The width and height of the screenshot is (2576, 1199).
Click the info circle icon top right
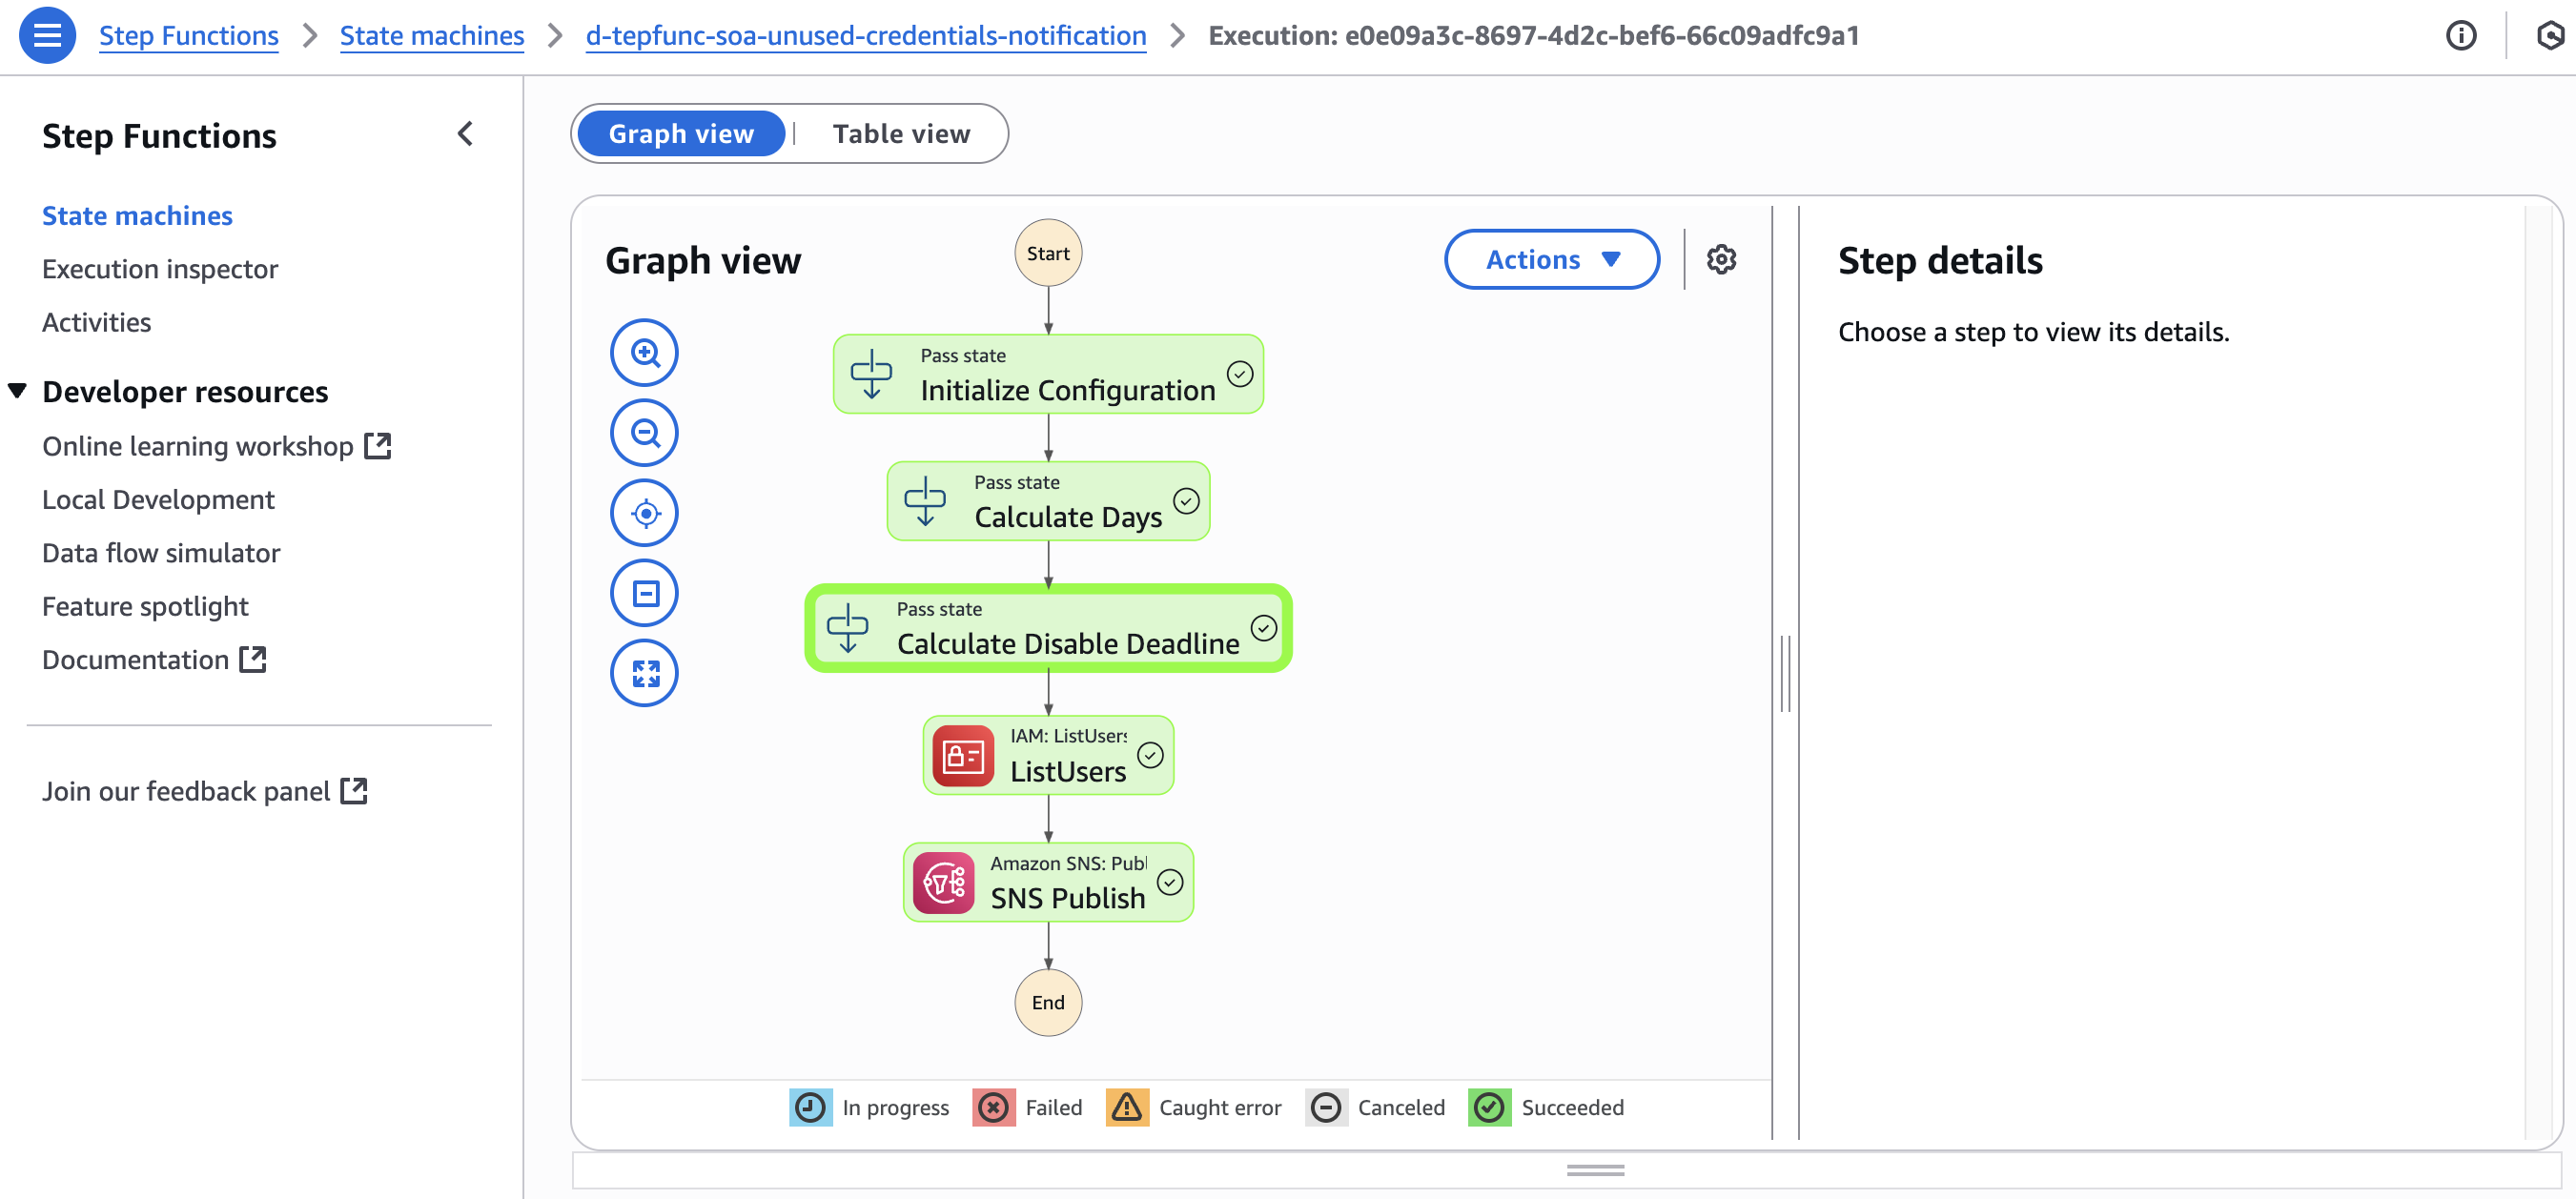click(x=2460, y=36)
